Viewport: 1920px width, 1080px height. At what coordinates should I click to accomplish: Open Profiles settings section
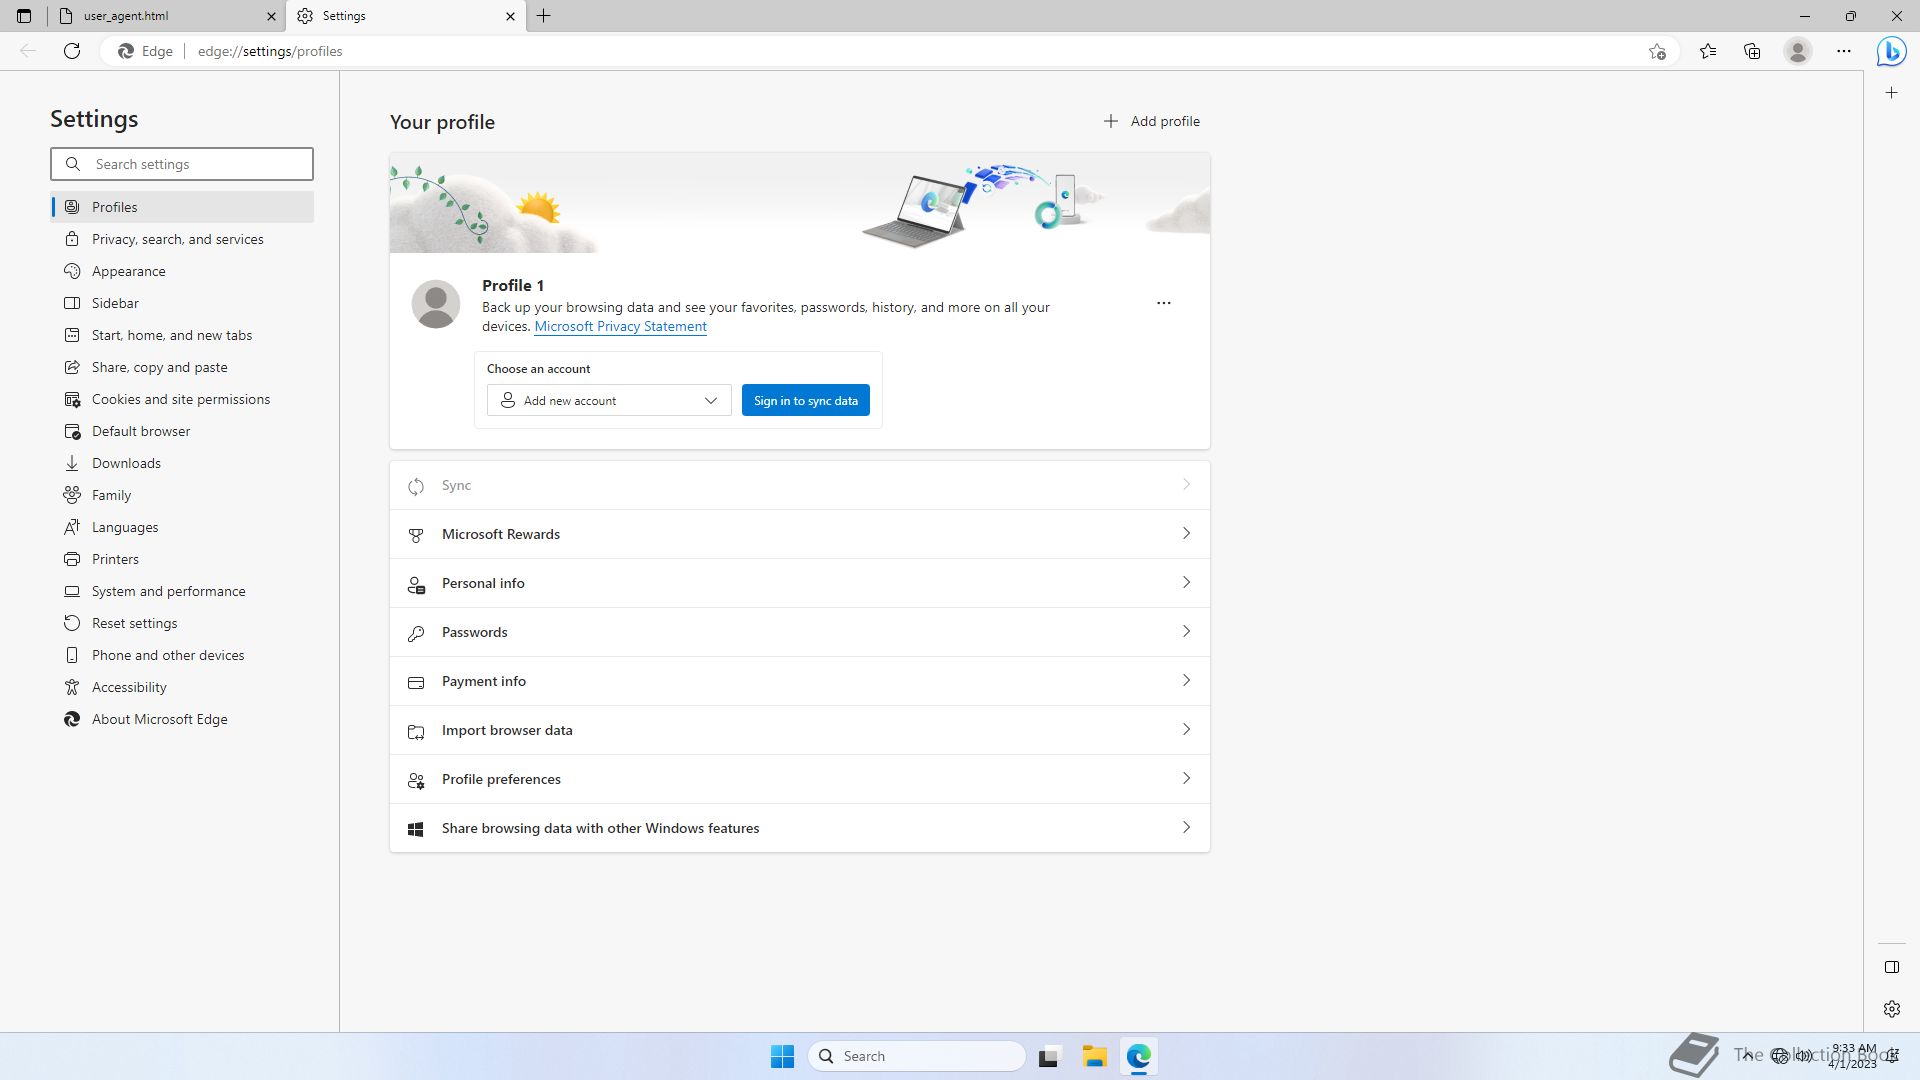pos(182,207)
